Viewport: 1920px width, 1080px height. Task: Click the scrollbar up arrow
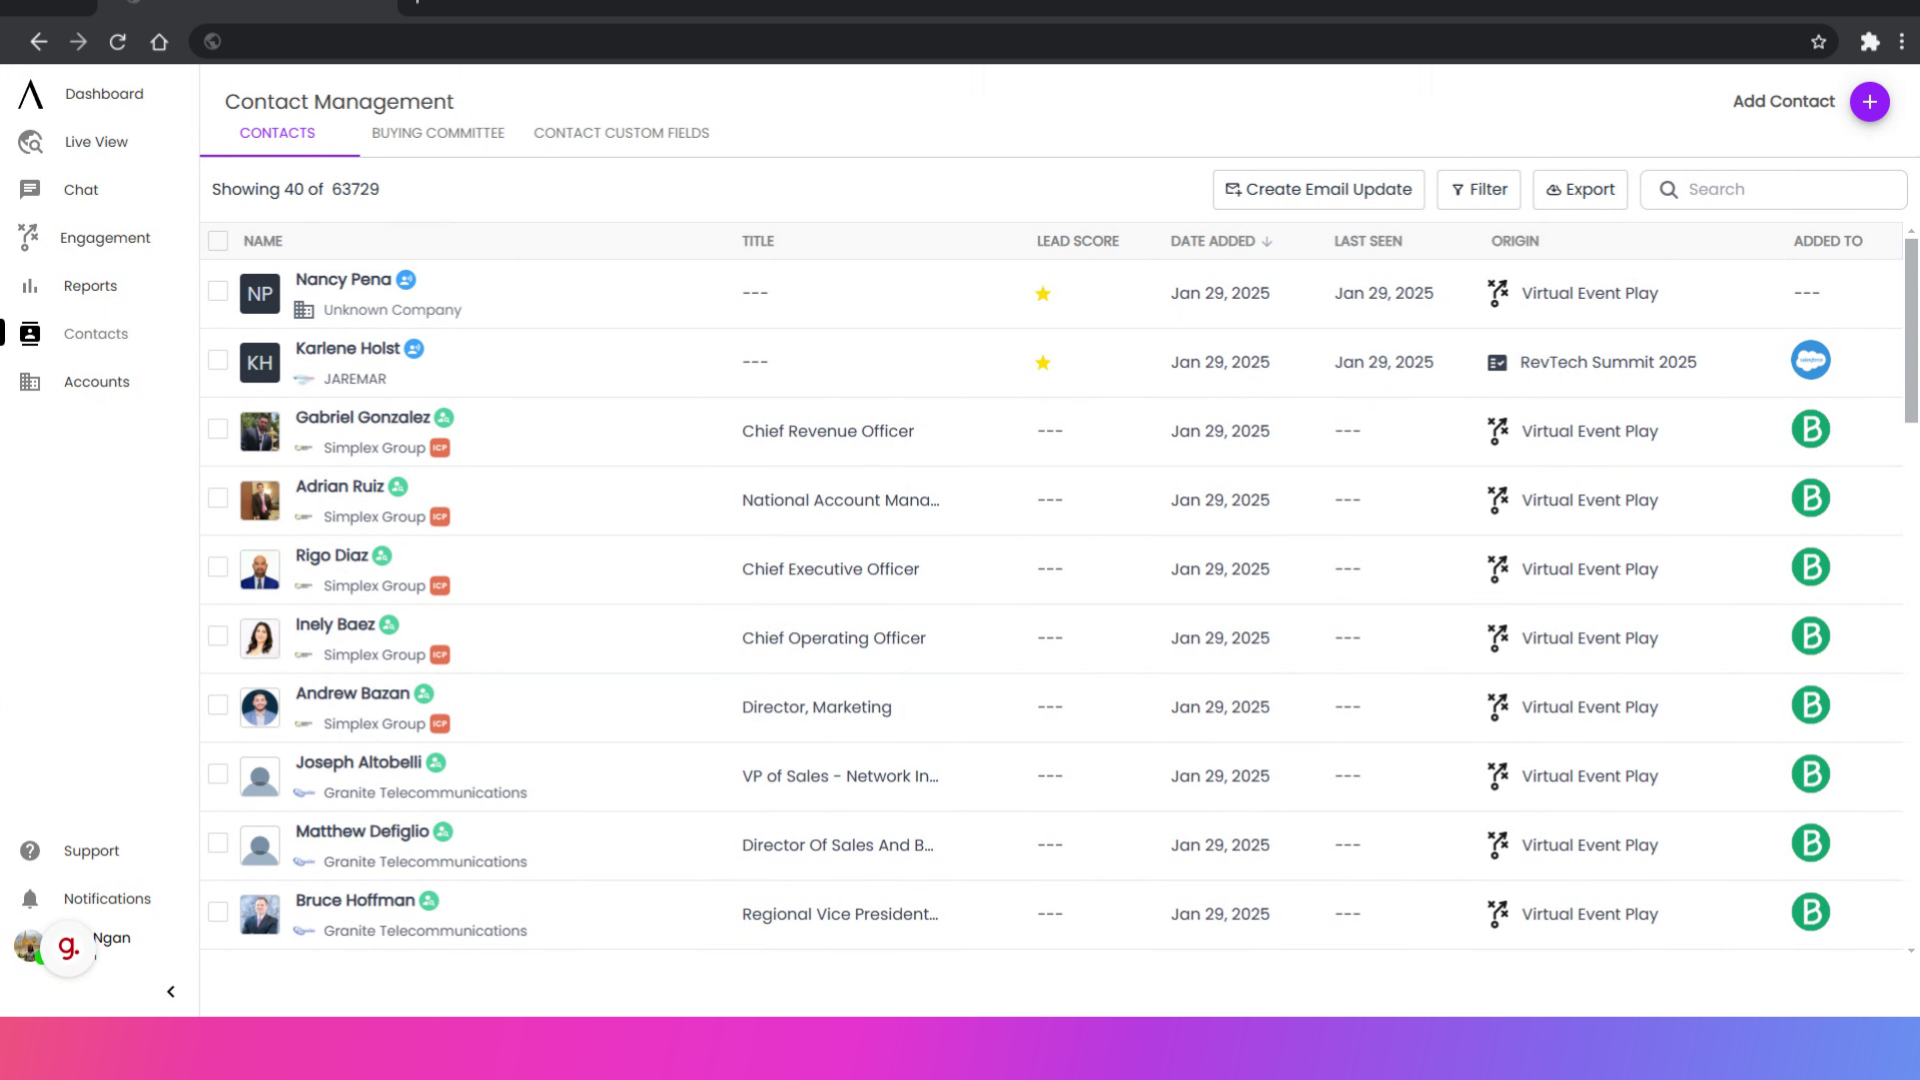pos(1911,232)
